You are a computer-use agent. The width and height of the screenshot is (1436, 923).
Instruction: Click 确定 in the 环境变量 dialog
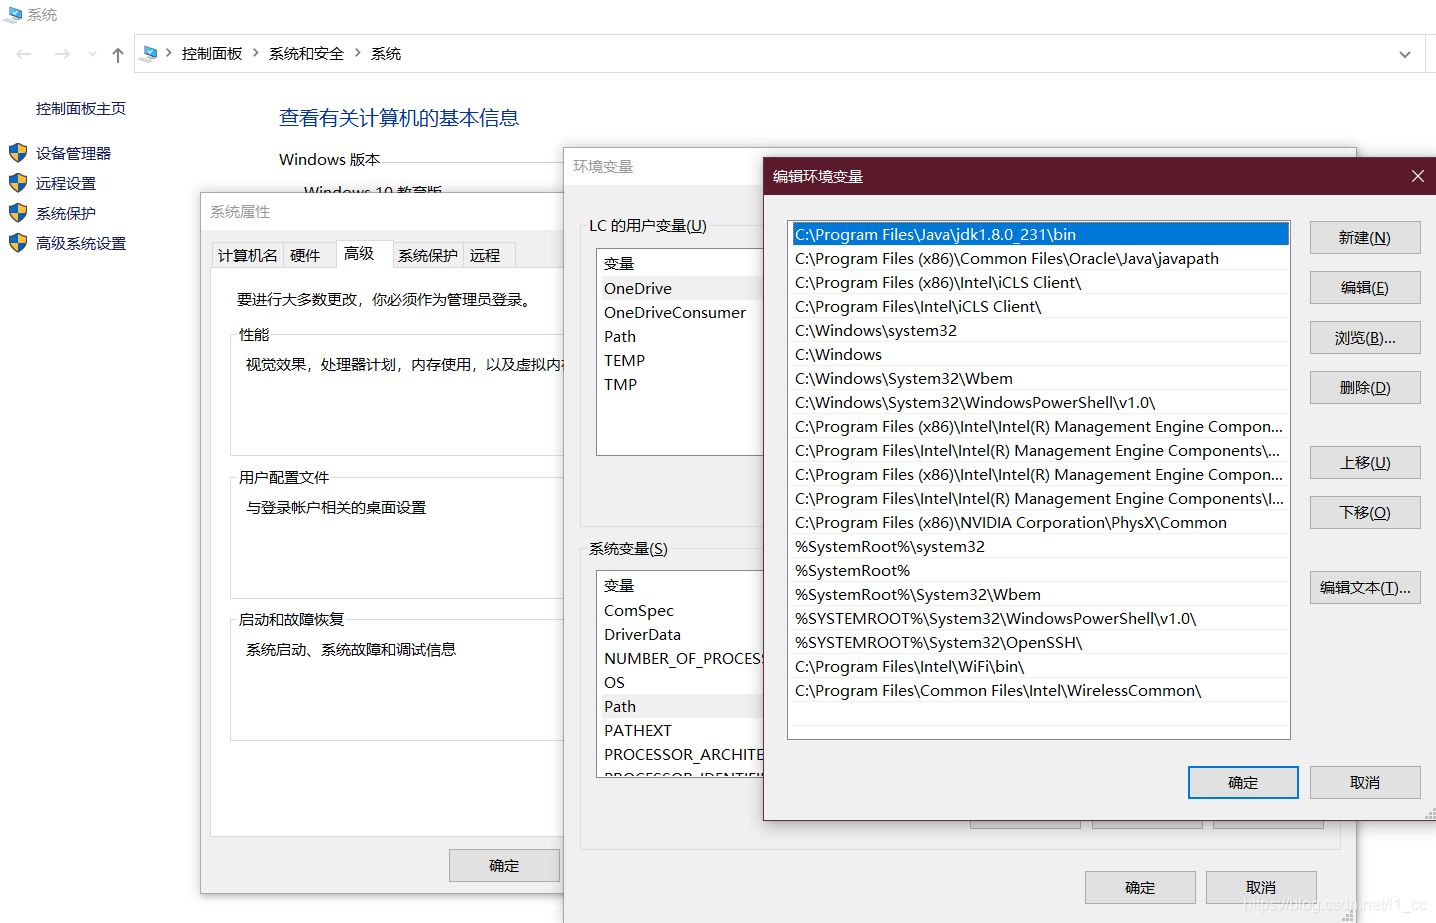click(1140, 887)
